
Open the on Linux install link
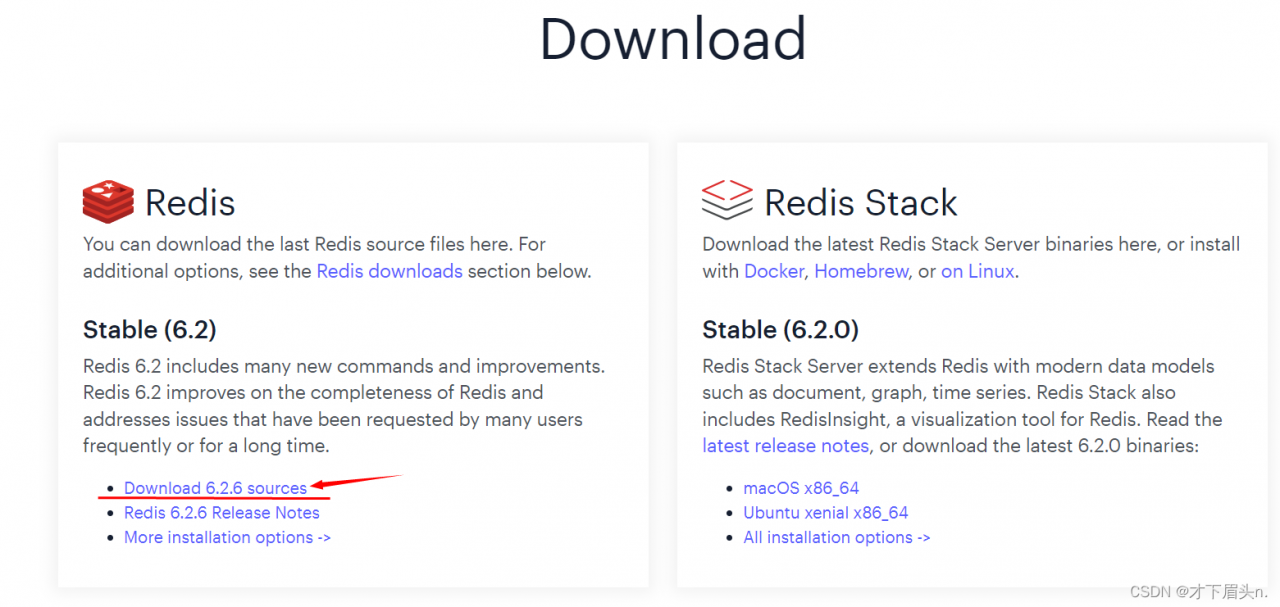click(x=978, y=271)
